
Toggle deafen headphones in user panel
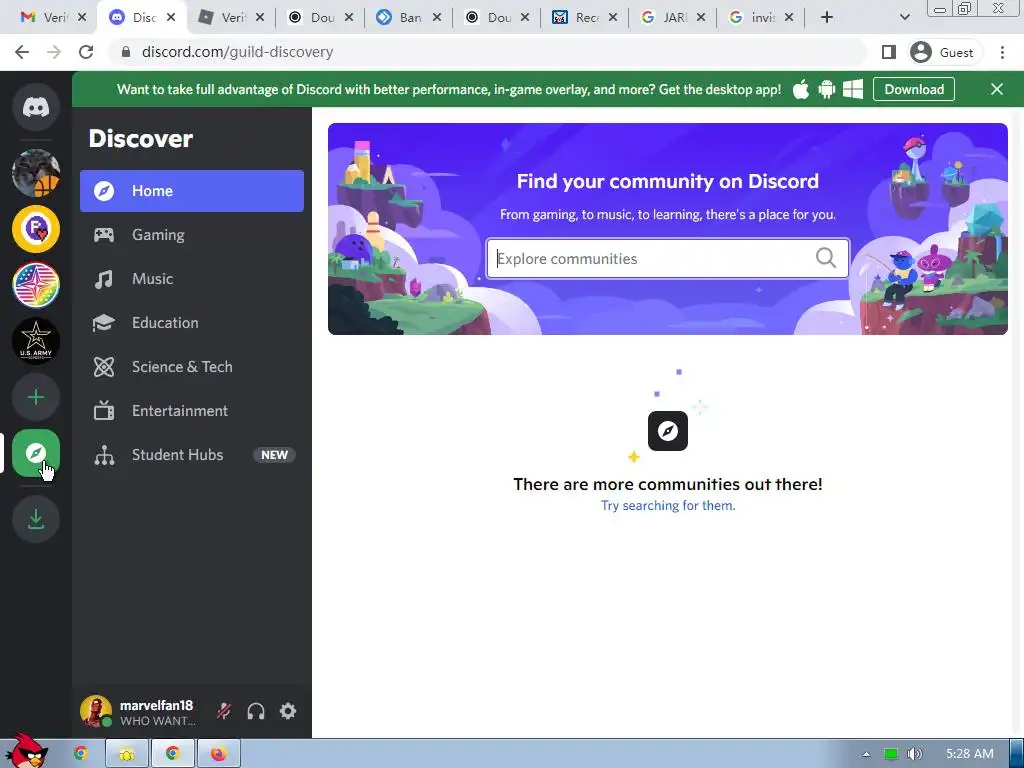pos(256,711)
